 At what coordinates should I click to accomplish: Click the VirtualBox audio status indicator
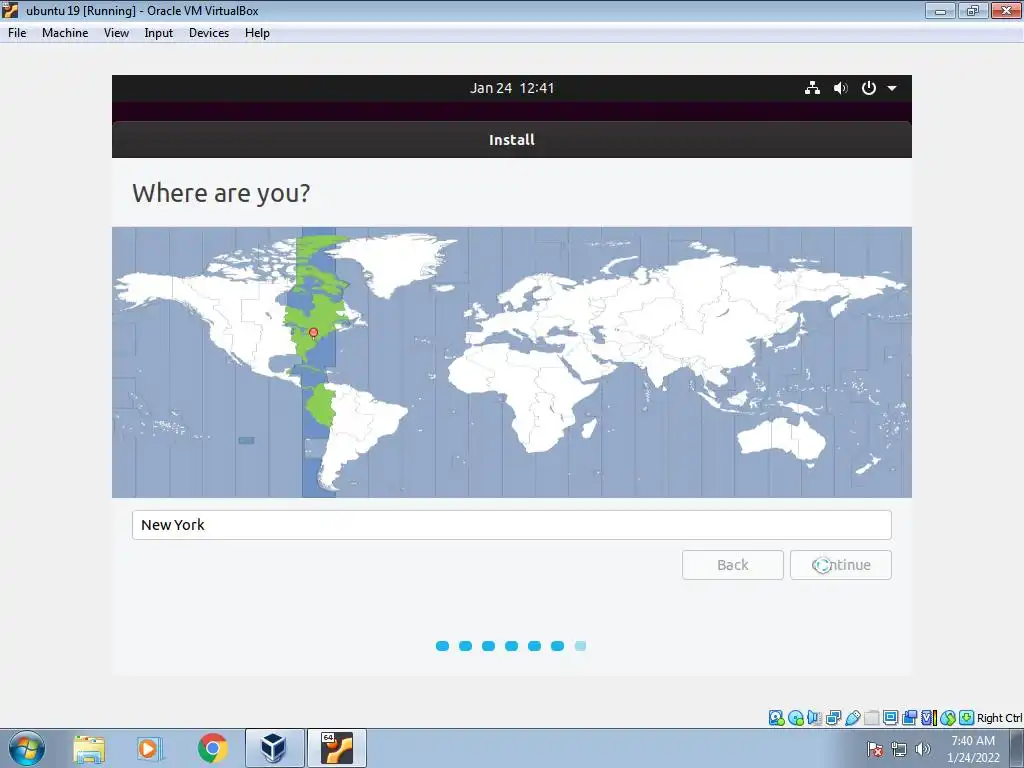(x=814, y=718)
